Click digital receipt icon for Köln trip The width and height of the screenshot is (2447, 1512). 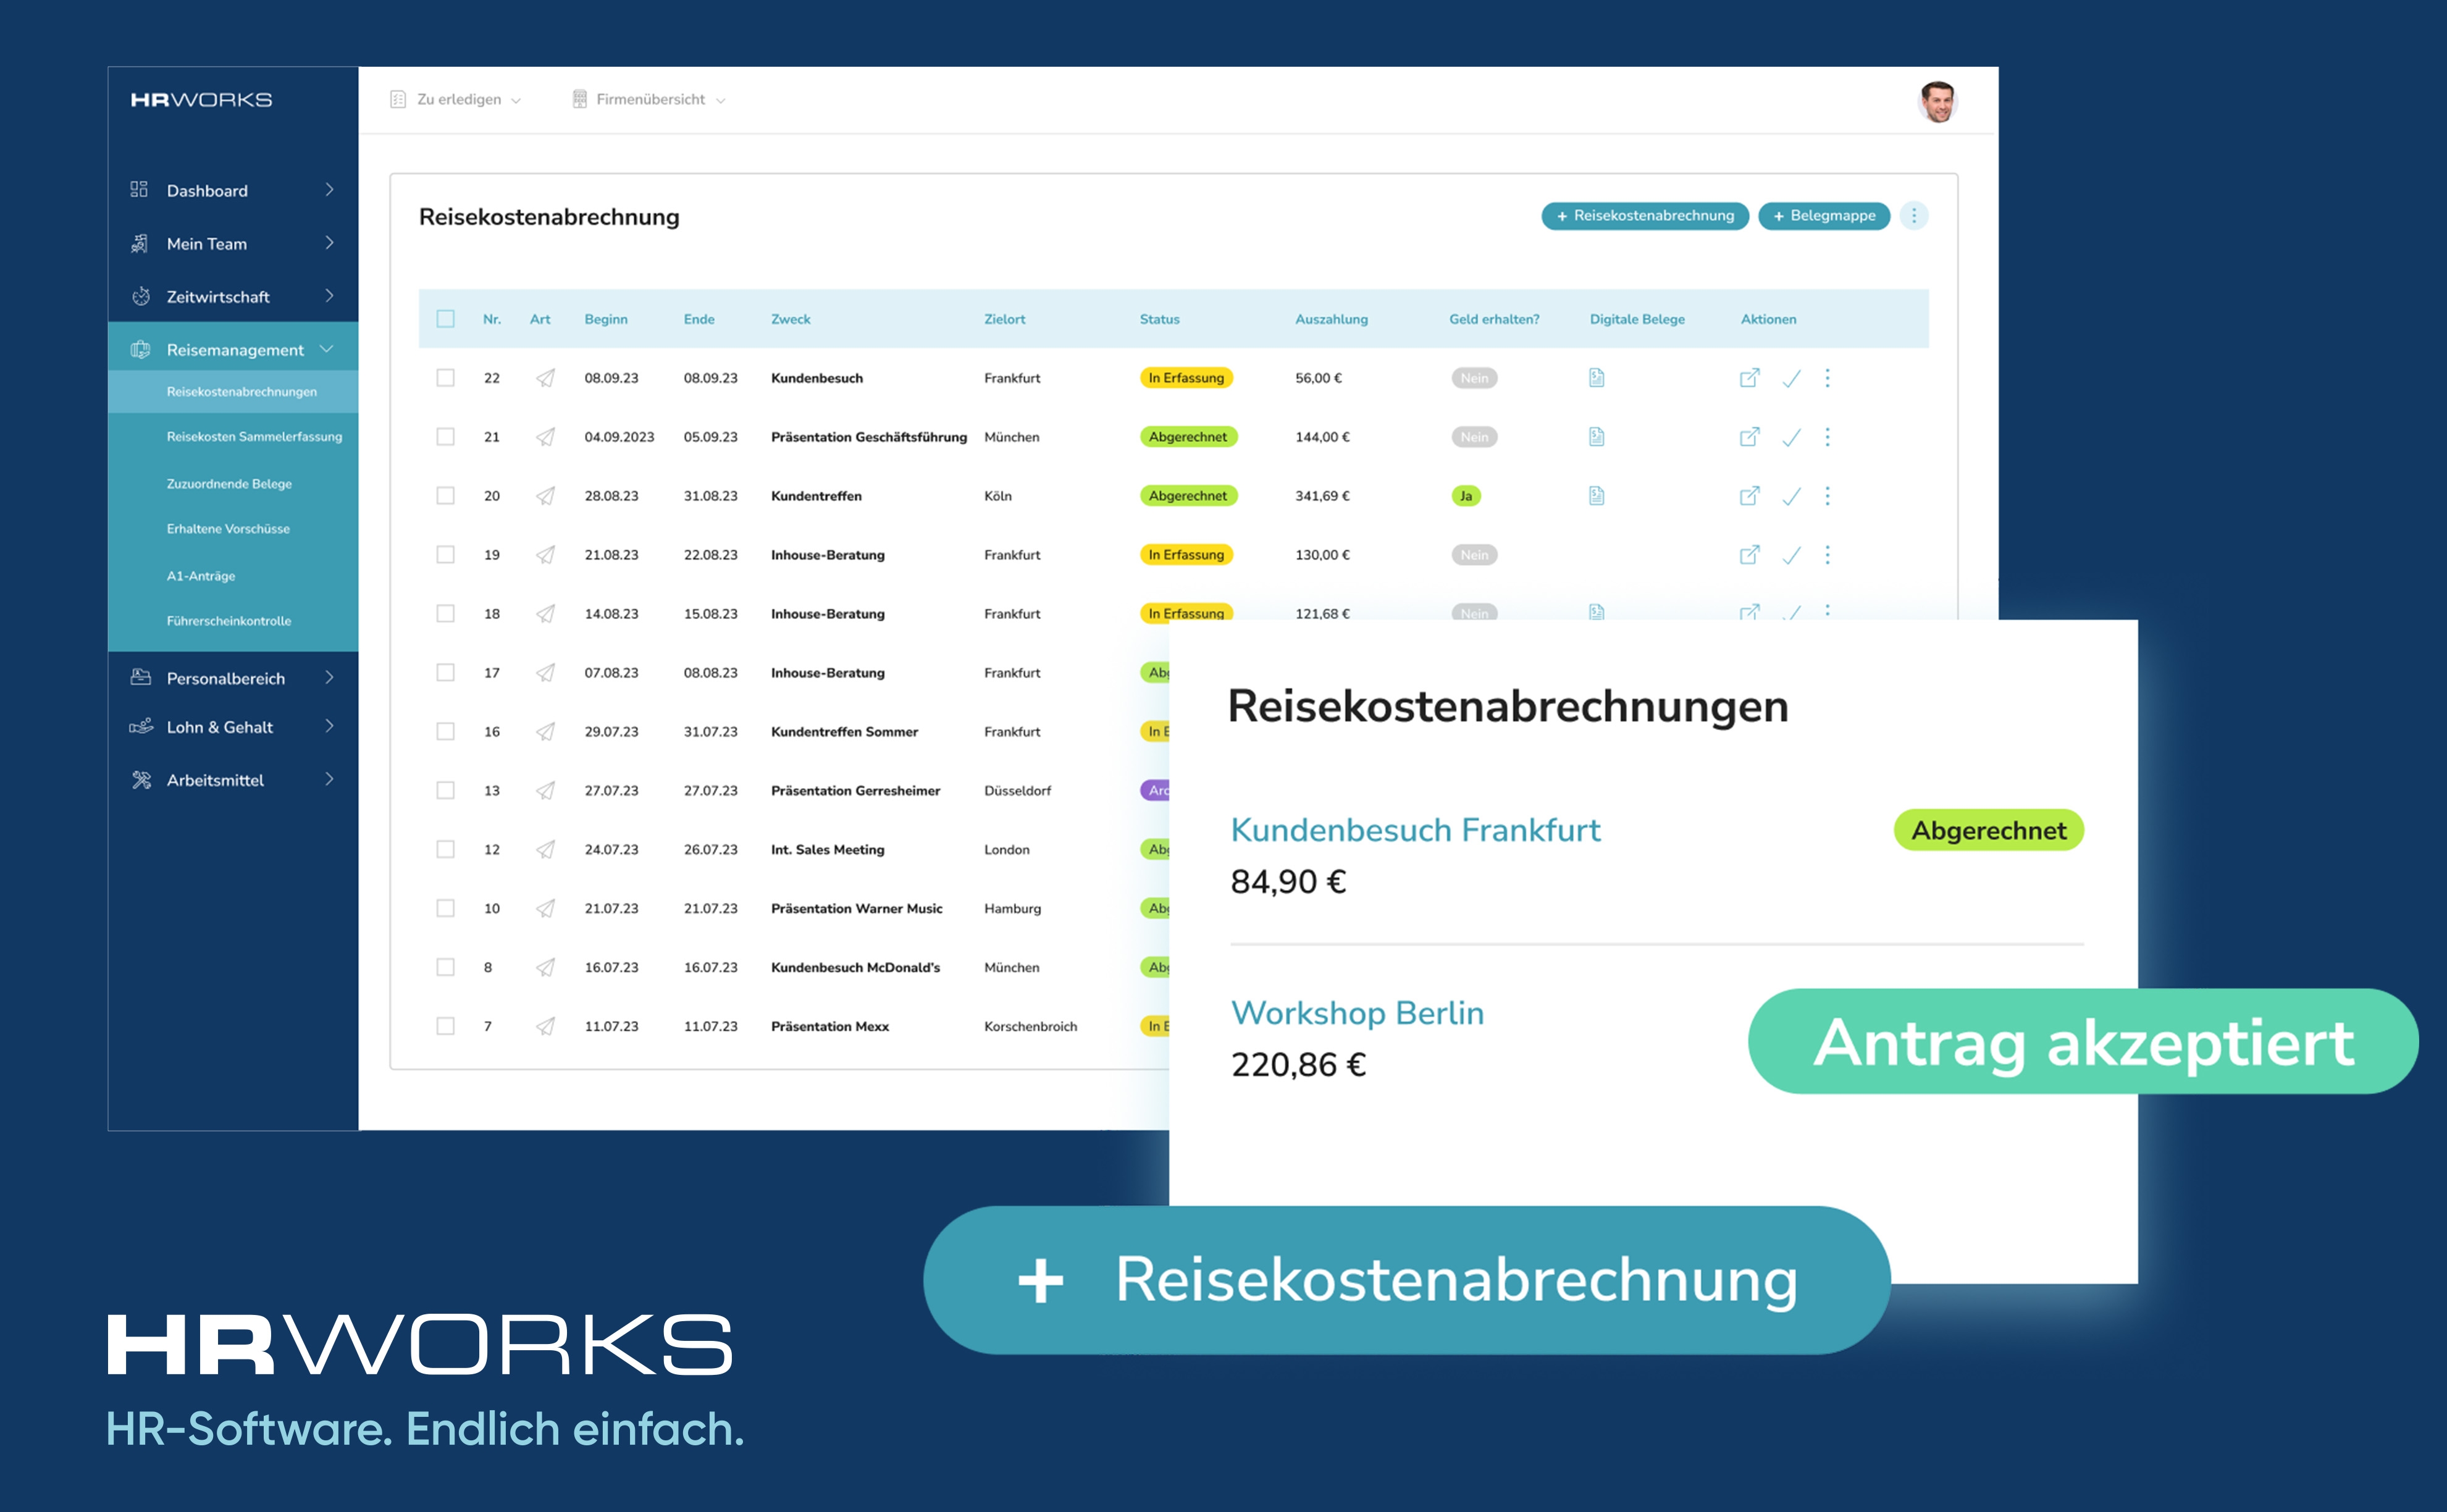tap(1596, 496)
